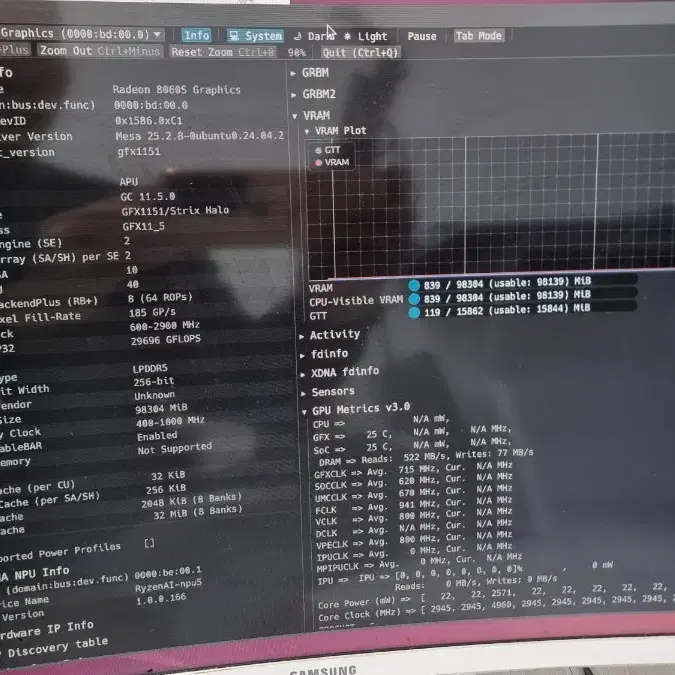Collapse the VRAM Plot subsection
675x675 pixels.
point(307,131)
